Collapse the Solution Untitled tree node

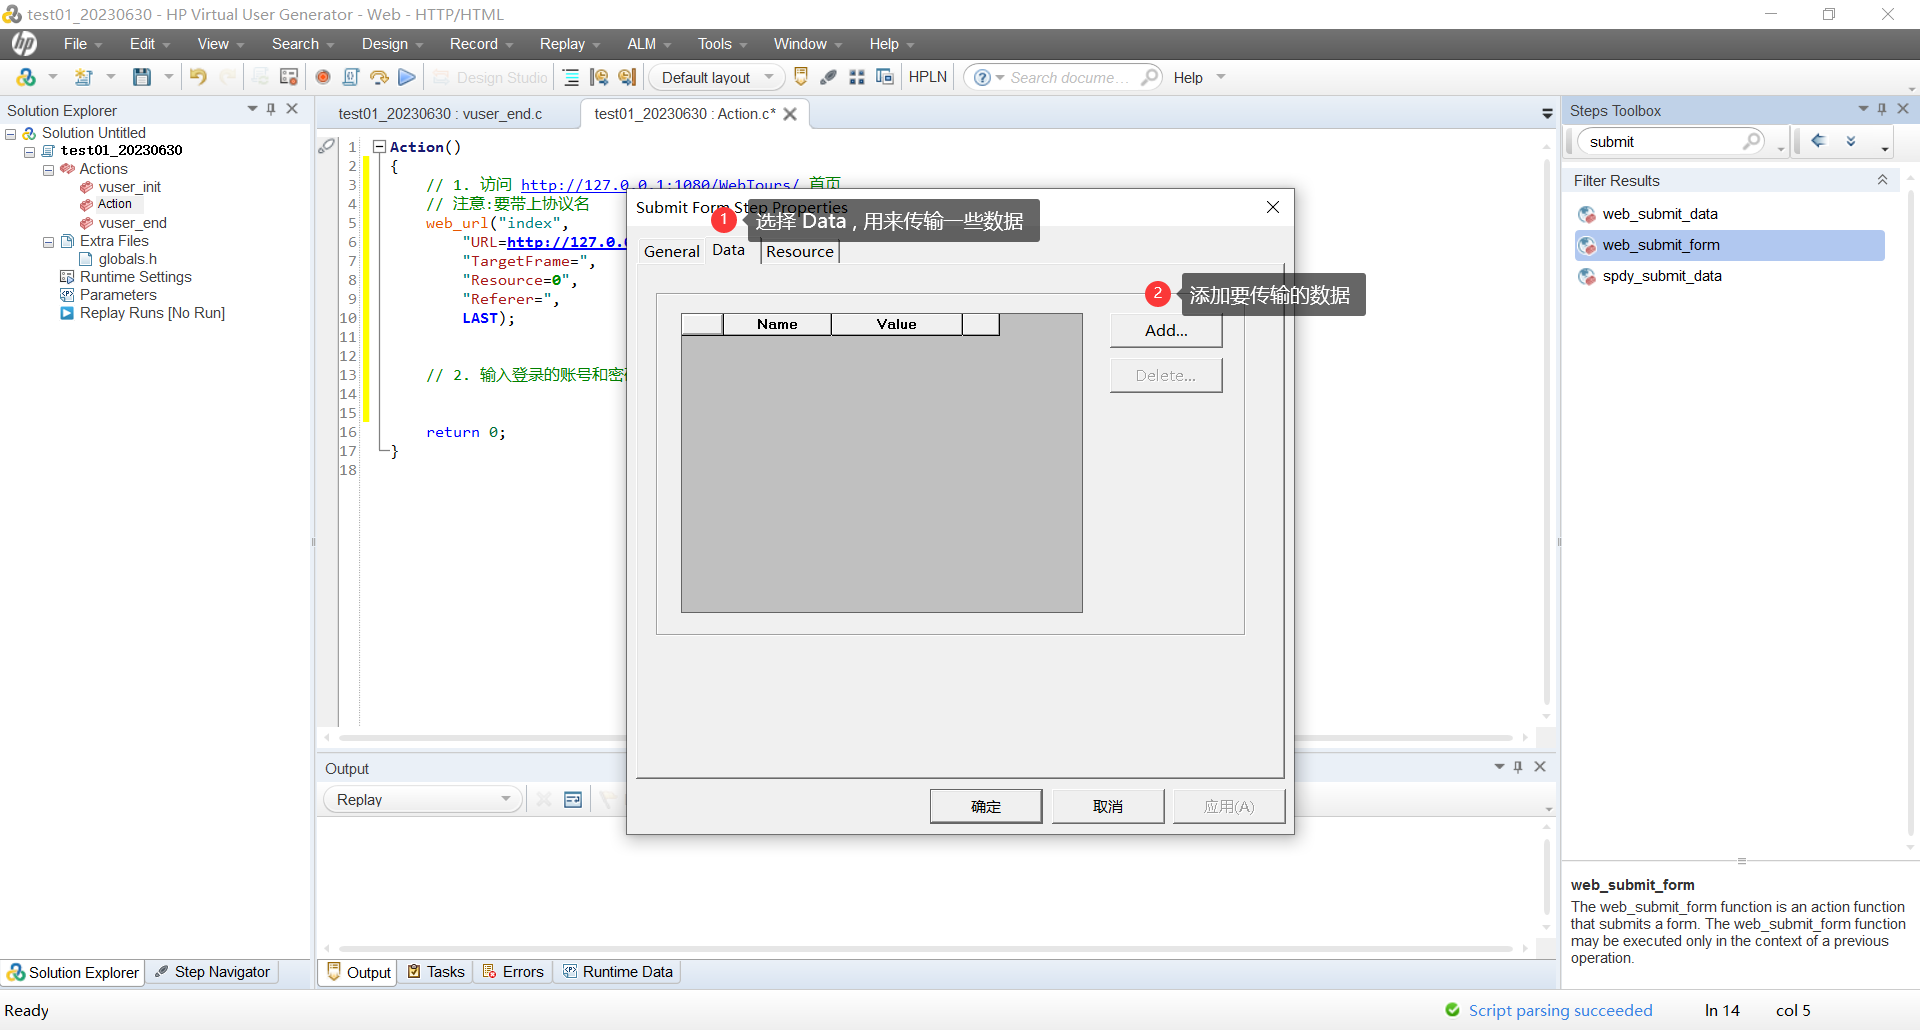[x=11, y=133]
